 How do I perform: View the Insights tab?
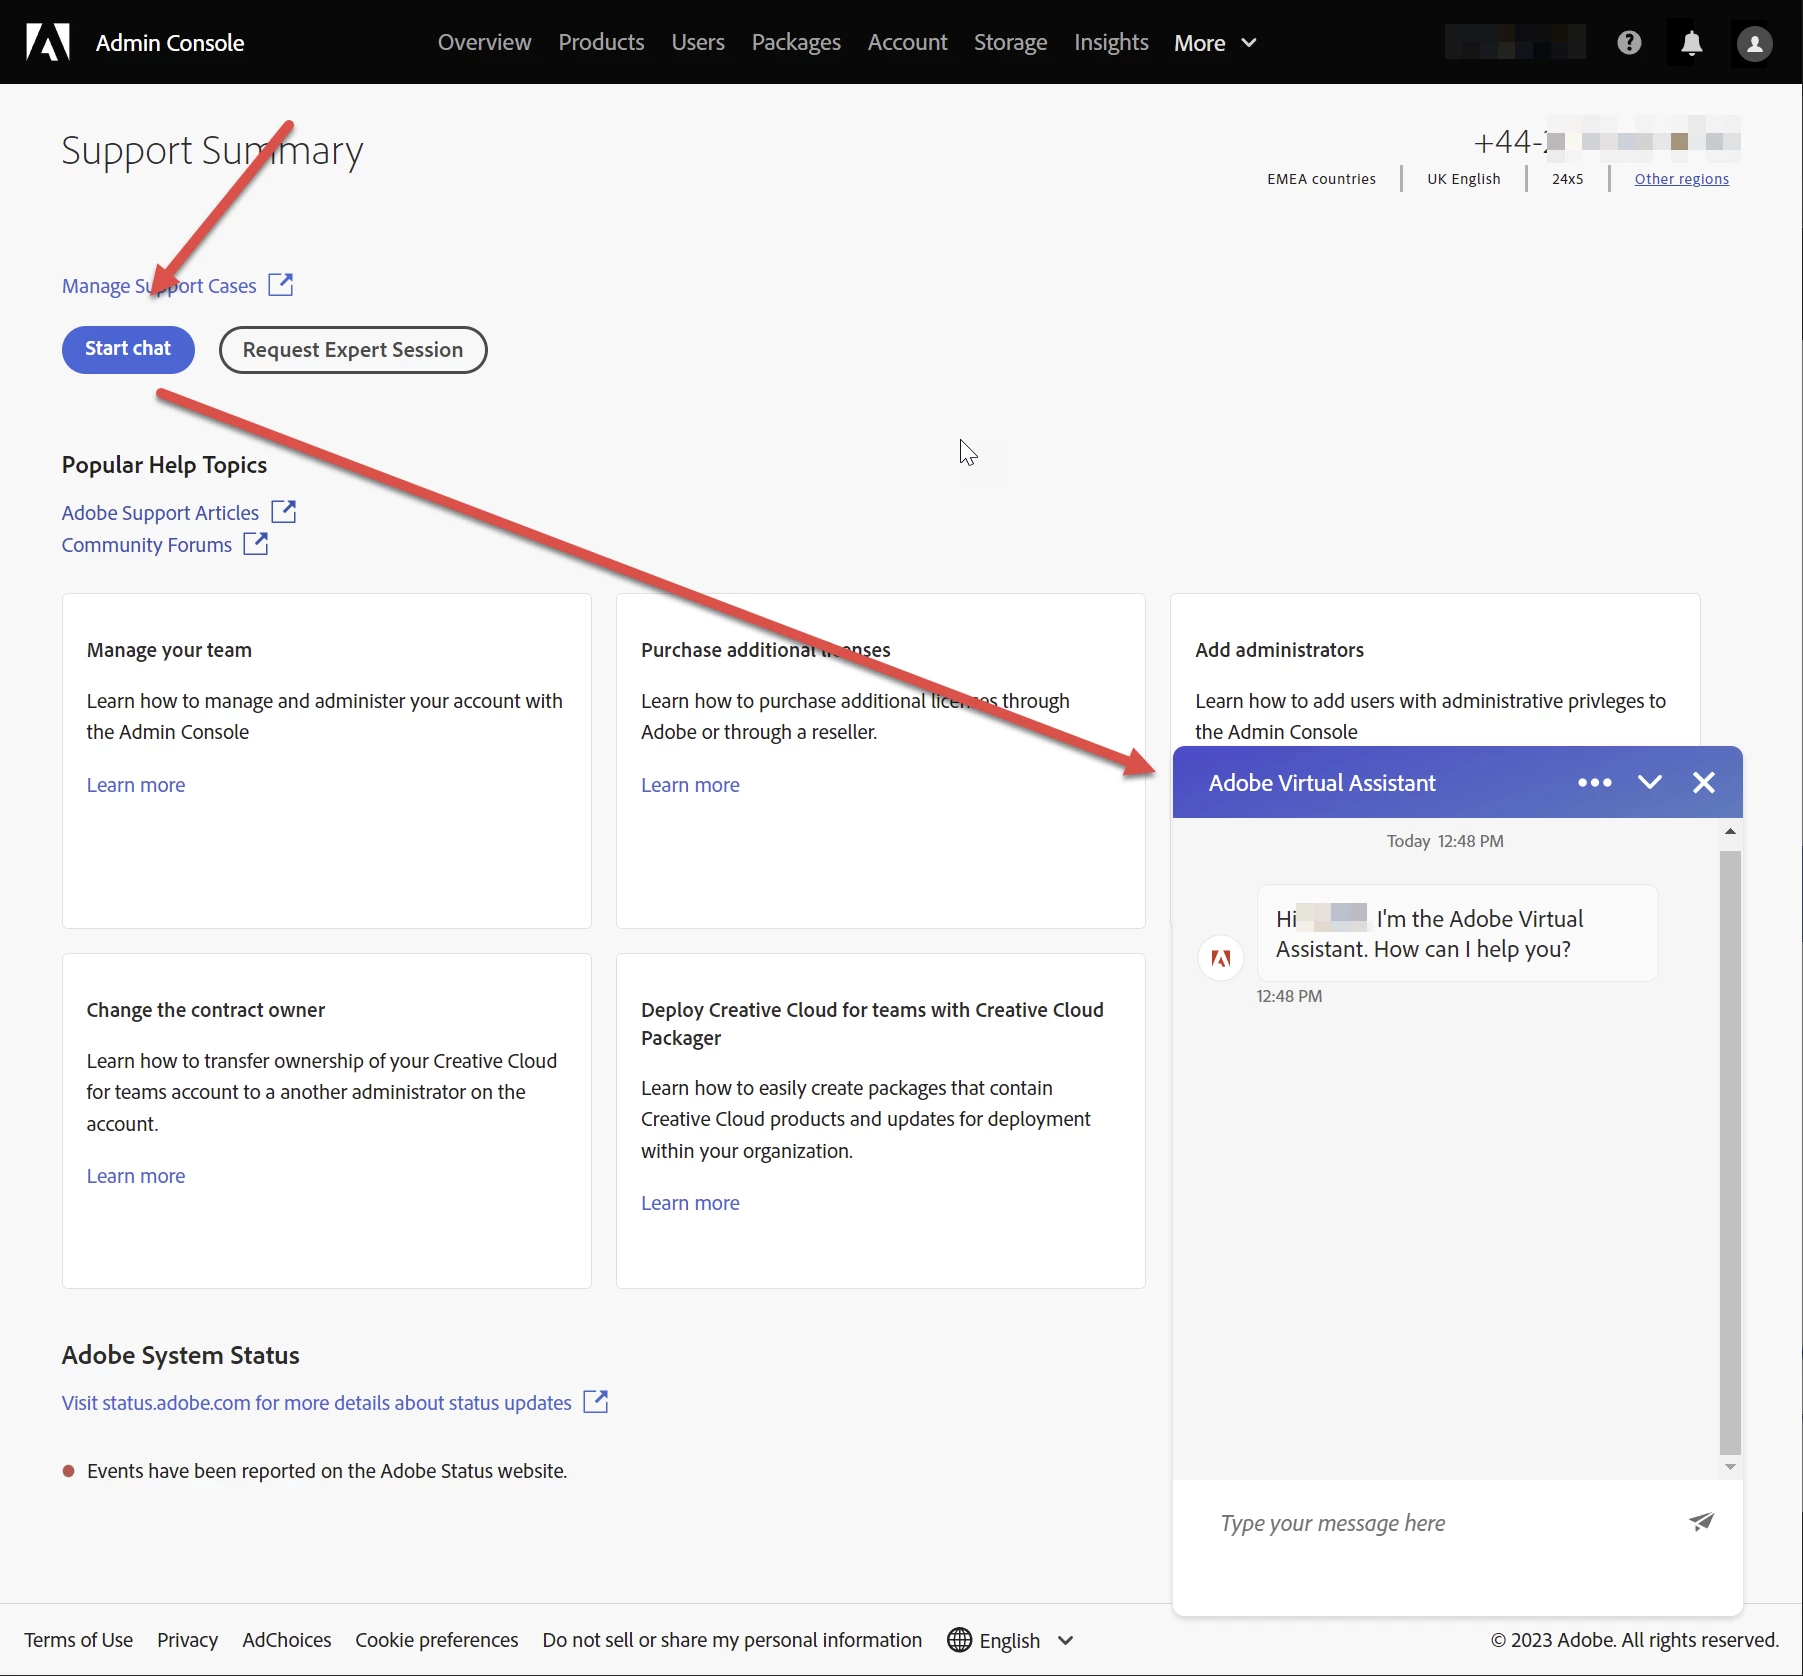1111,42
